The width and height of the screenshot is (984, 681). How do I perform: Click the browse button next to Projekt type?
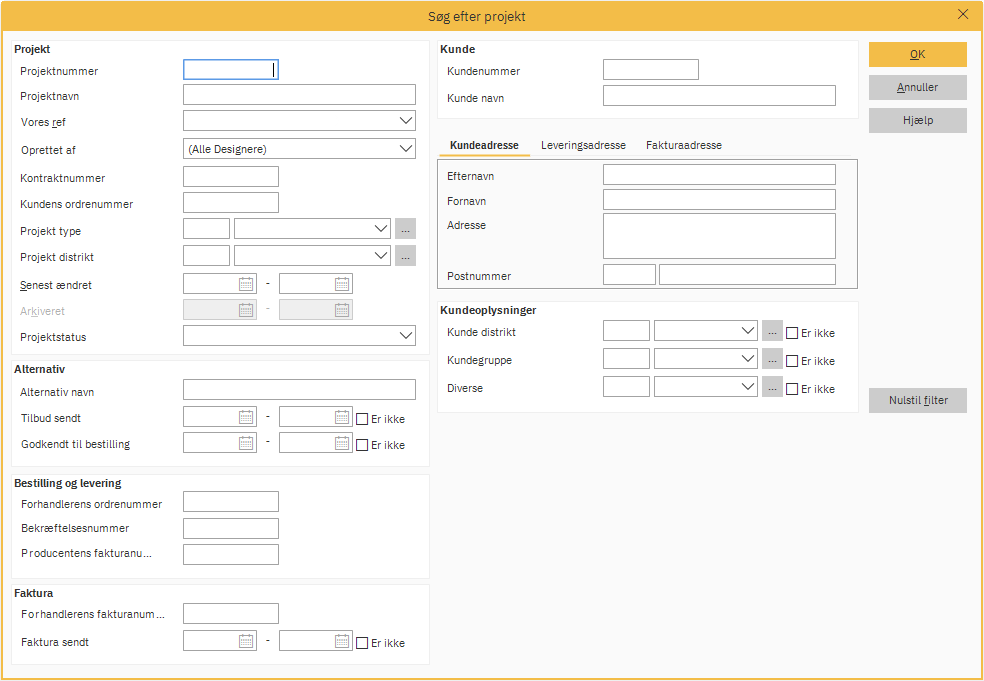(405, 229)
